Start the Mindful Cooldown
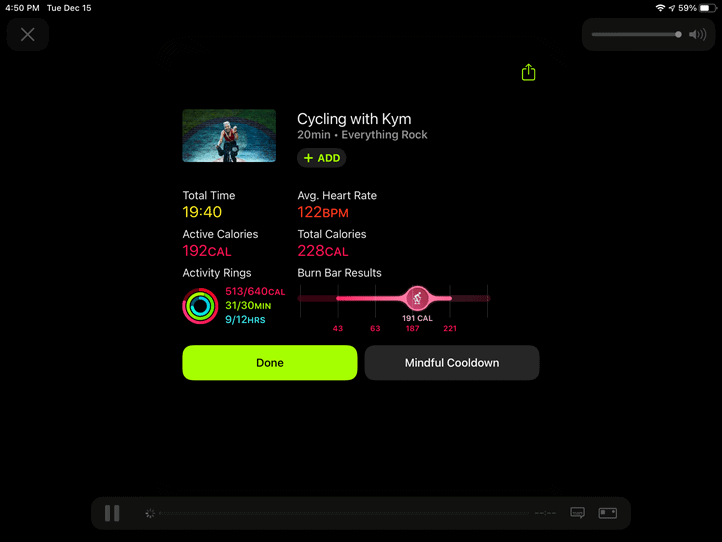The width and height of the screenshot is (722, 542). (x=452, y=363)
